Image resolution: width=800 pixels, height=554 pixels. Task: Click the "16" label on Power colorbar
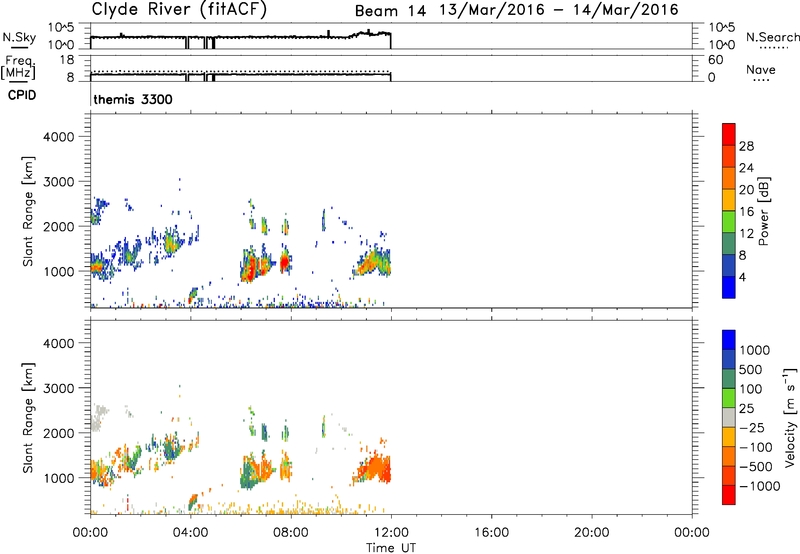(746, 212)
